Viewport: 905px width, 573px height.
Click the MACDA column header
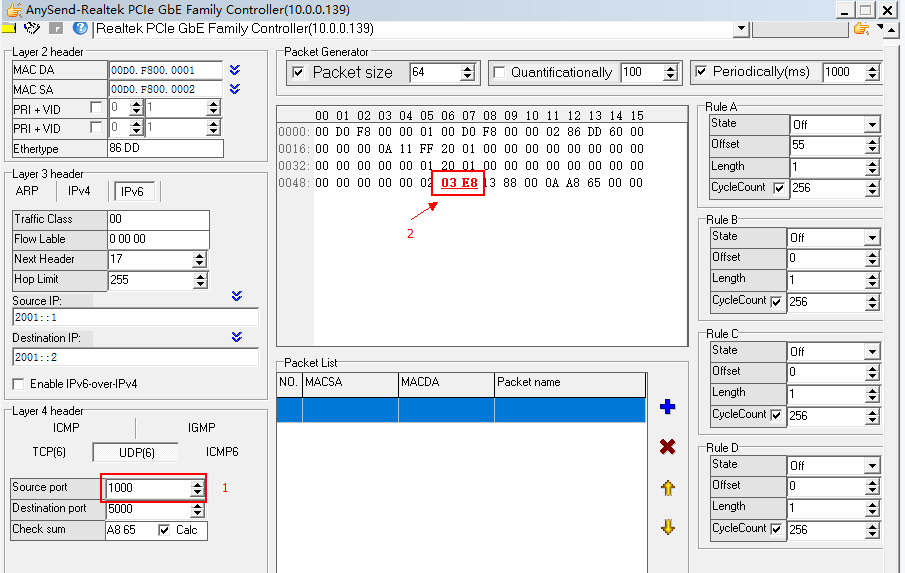(446, 384)
